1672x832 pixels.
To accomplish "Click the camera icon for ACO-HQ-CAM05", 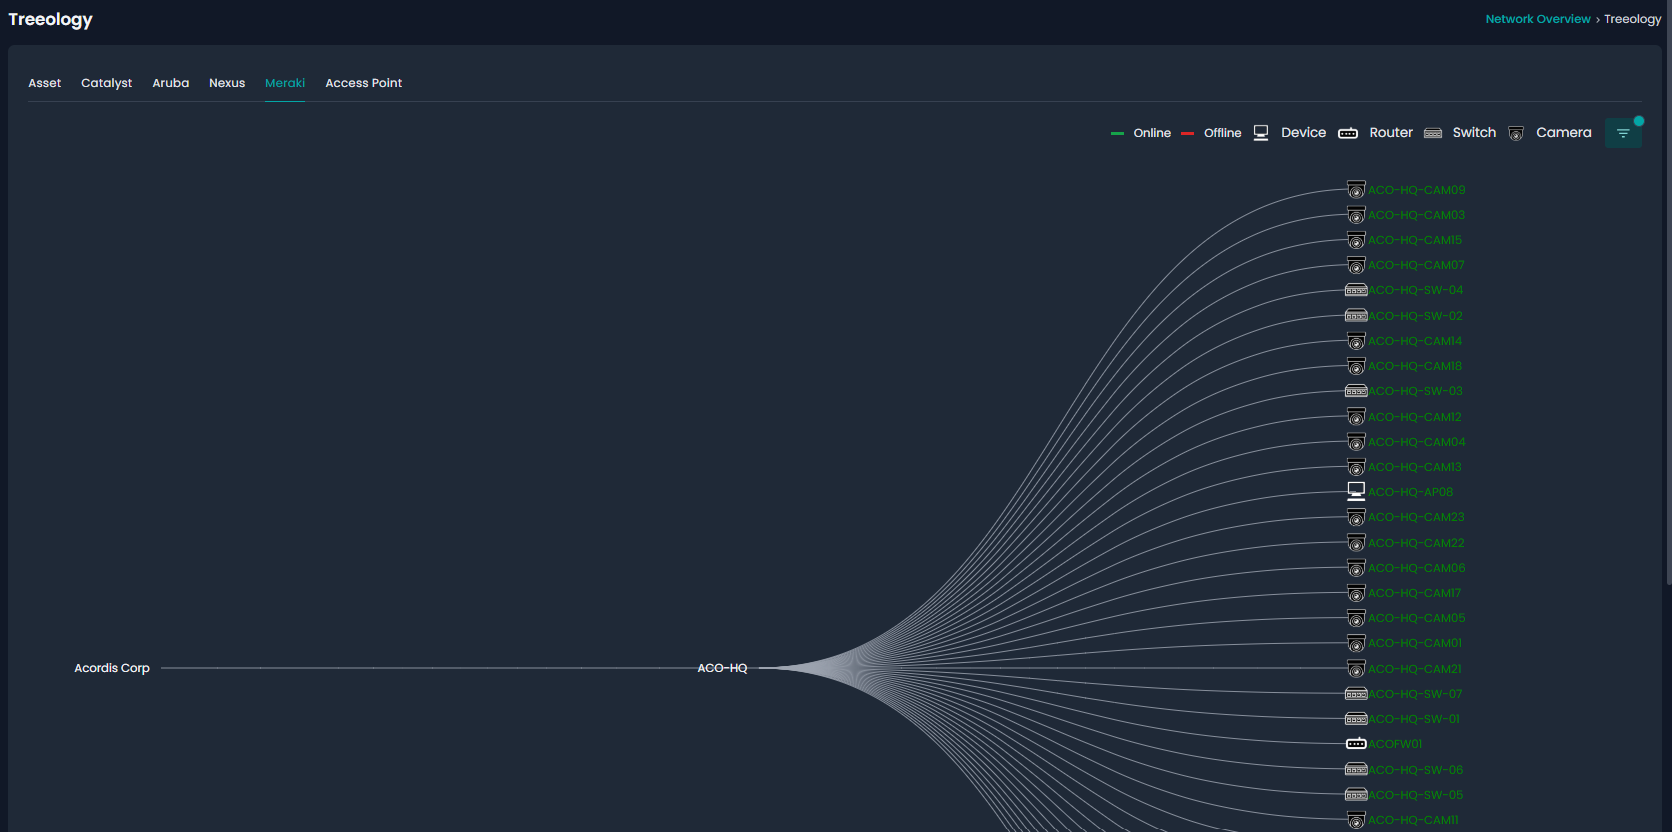I will (x=1356, y=618).
